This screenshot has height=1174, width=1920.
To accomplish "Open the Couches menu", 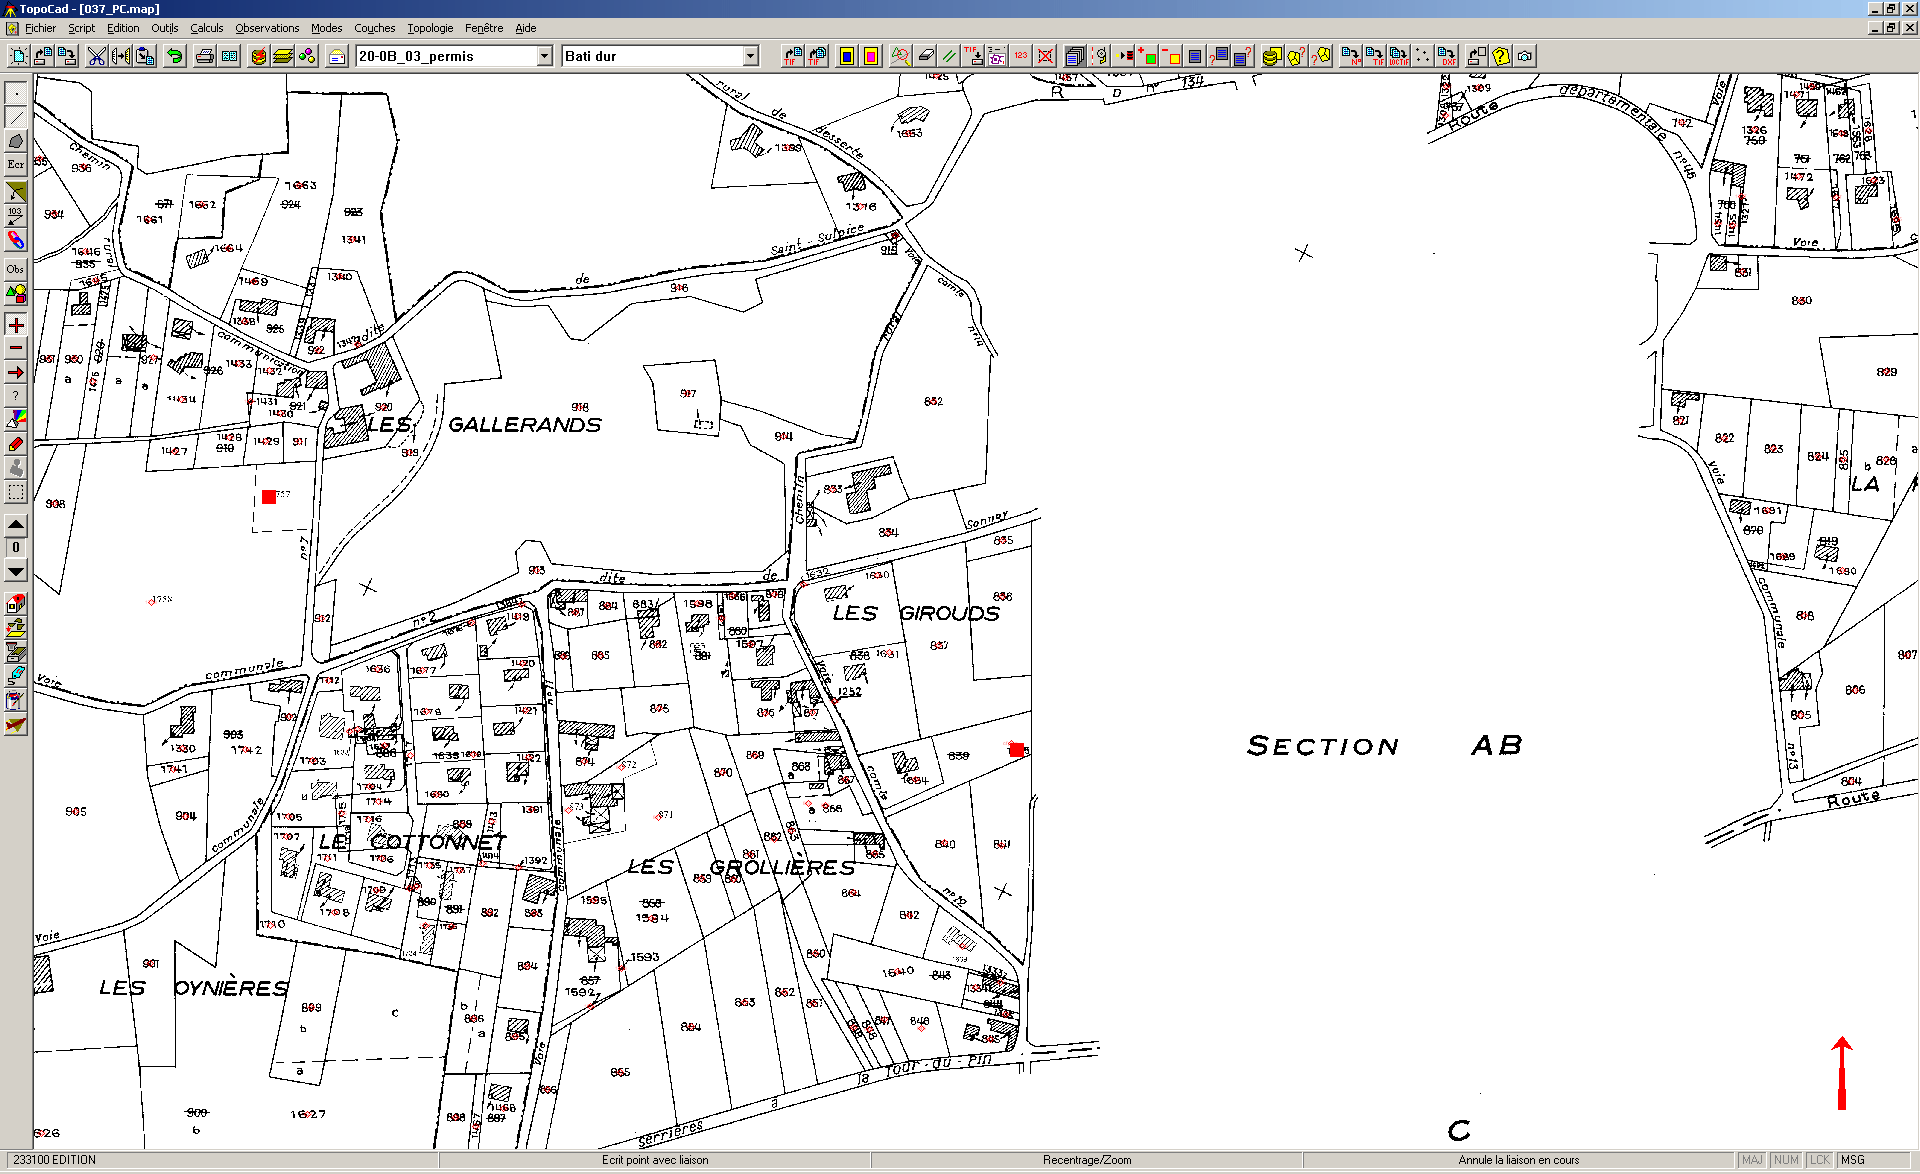I will pyautogui.click(x=375, y=28).
